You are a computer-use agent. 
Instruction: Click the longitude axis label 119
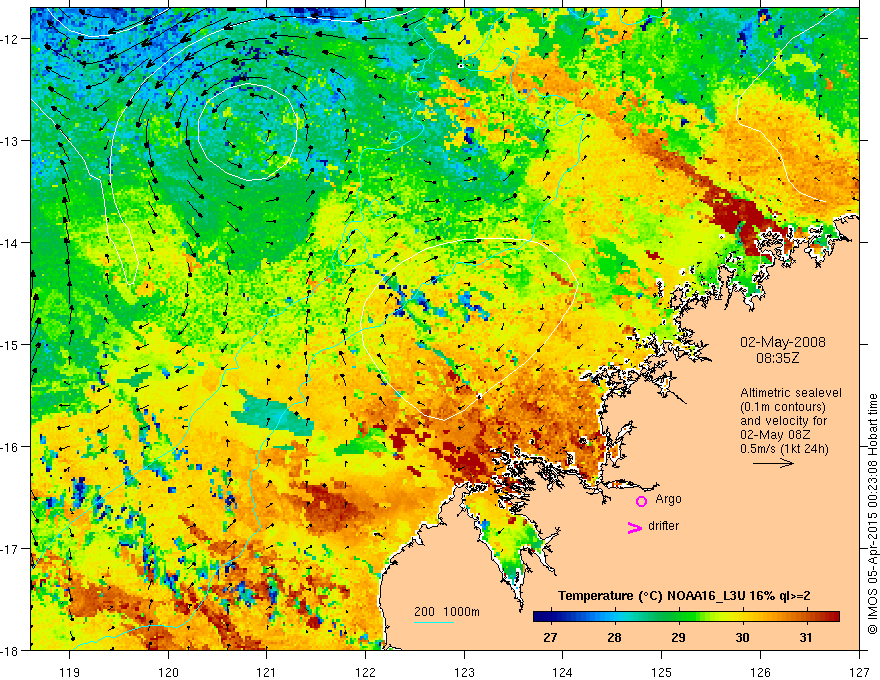coord(70,672)
